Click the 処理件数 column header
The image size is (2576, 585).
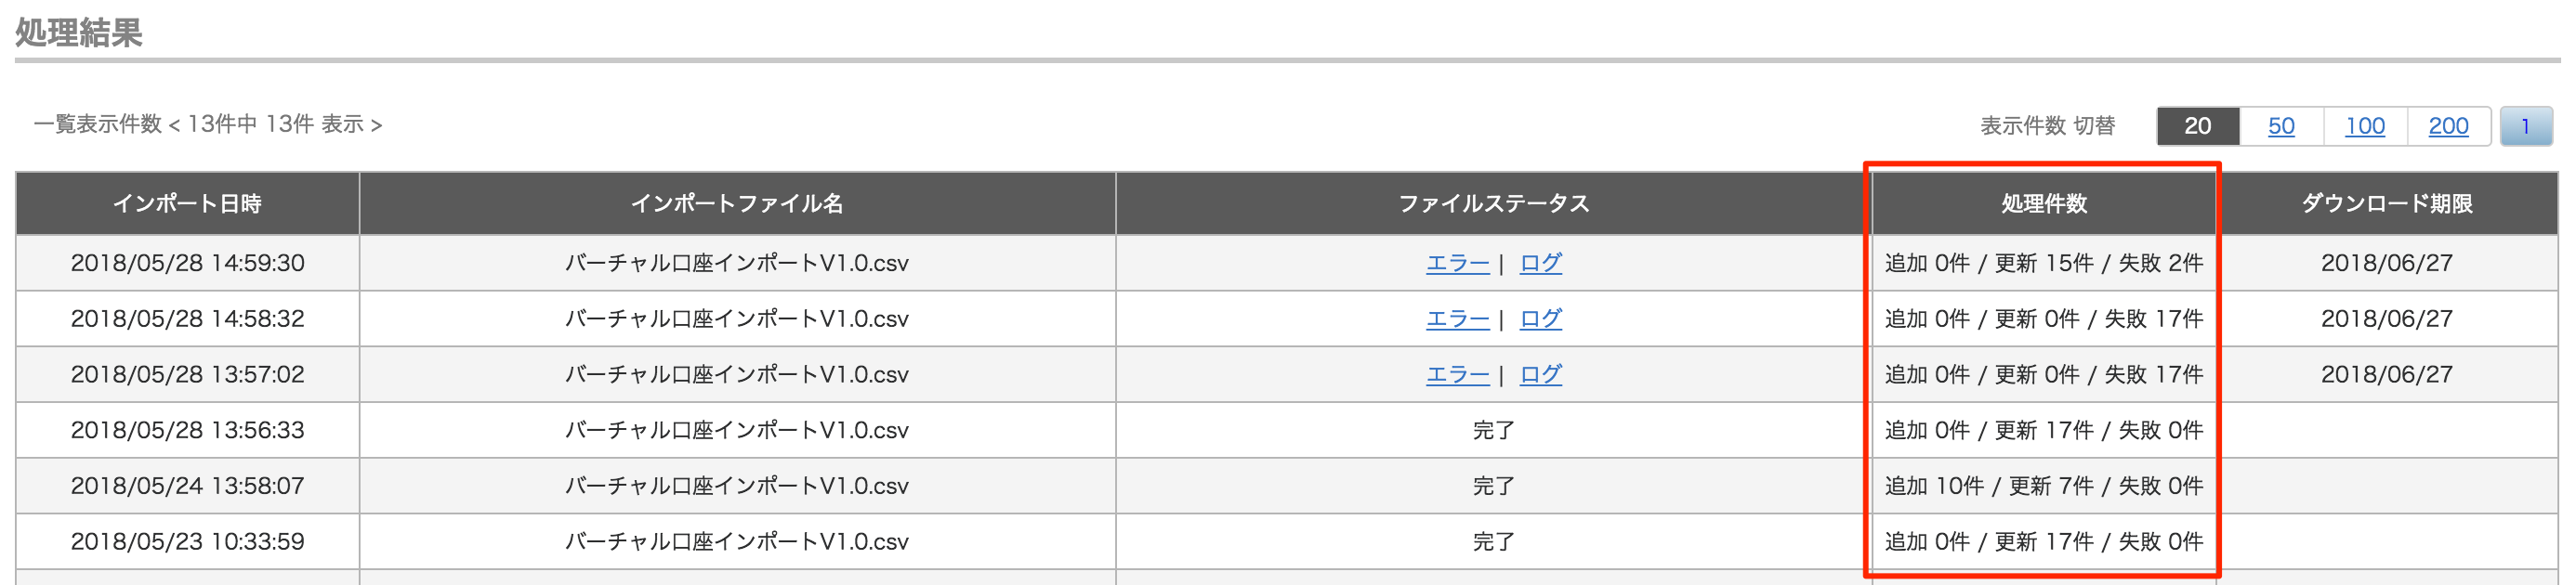click(x=2043, y=204)
